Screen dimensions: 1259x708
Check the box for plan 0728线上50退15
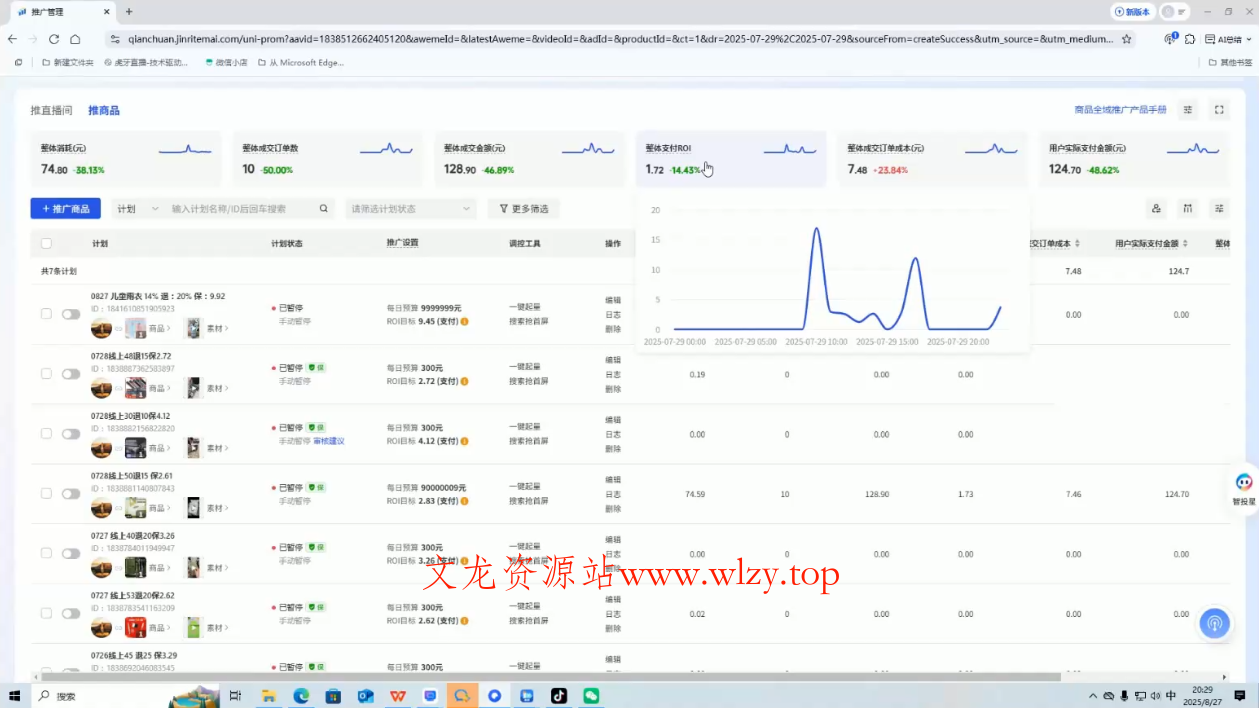(46, 493)
